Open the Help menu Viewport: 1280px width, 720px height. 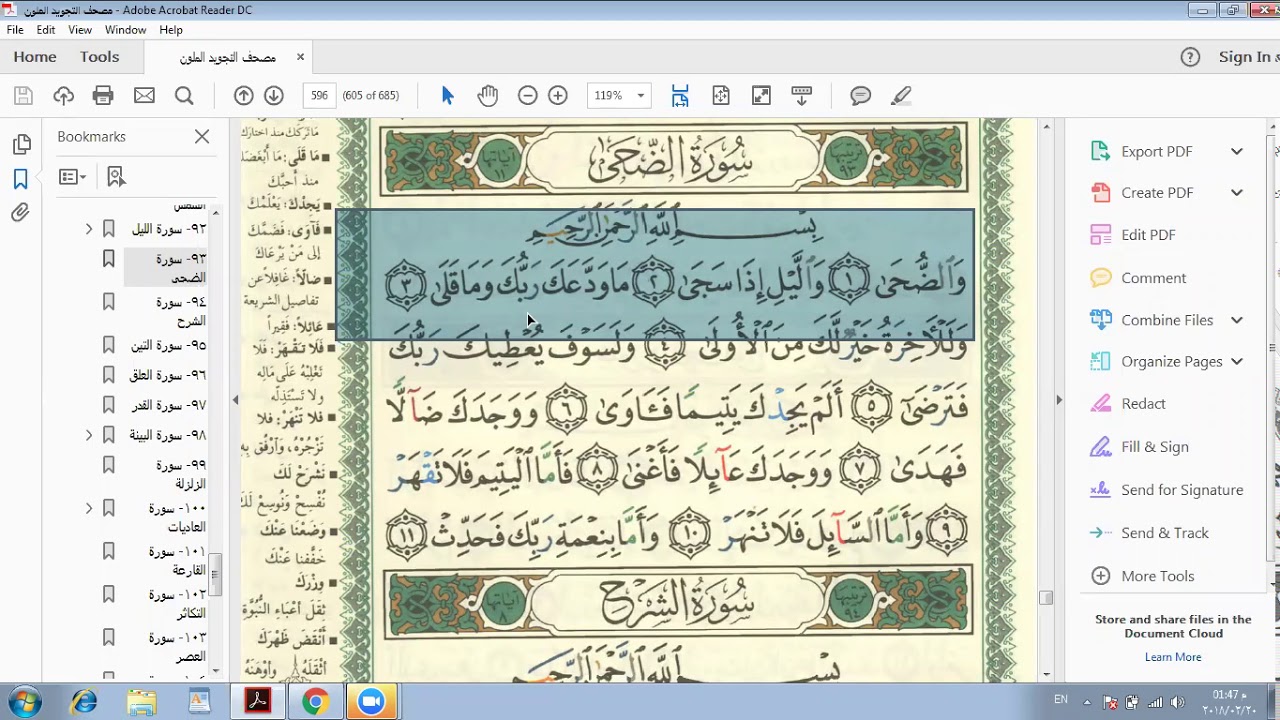pyautogui.click(x=171, y=30)
